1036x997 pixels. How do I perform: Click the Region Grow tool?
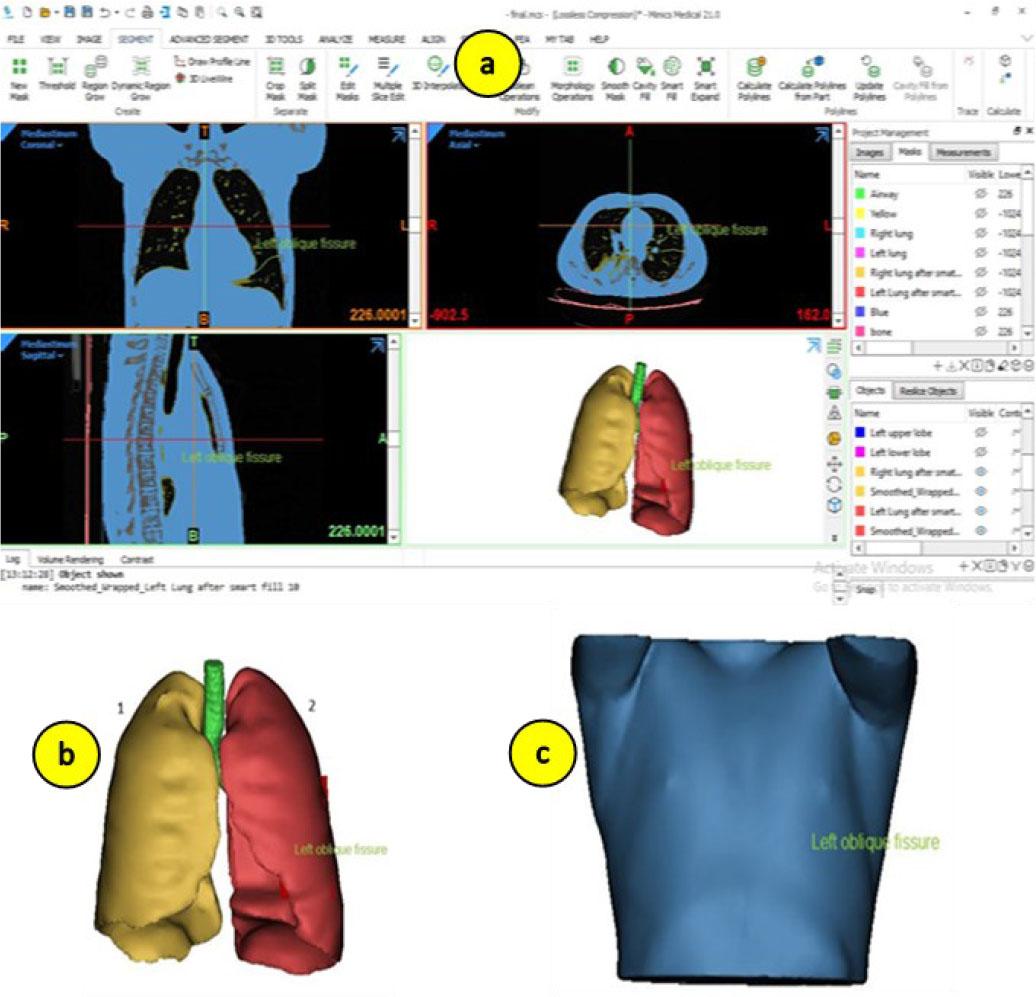pos(96,72)
